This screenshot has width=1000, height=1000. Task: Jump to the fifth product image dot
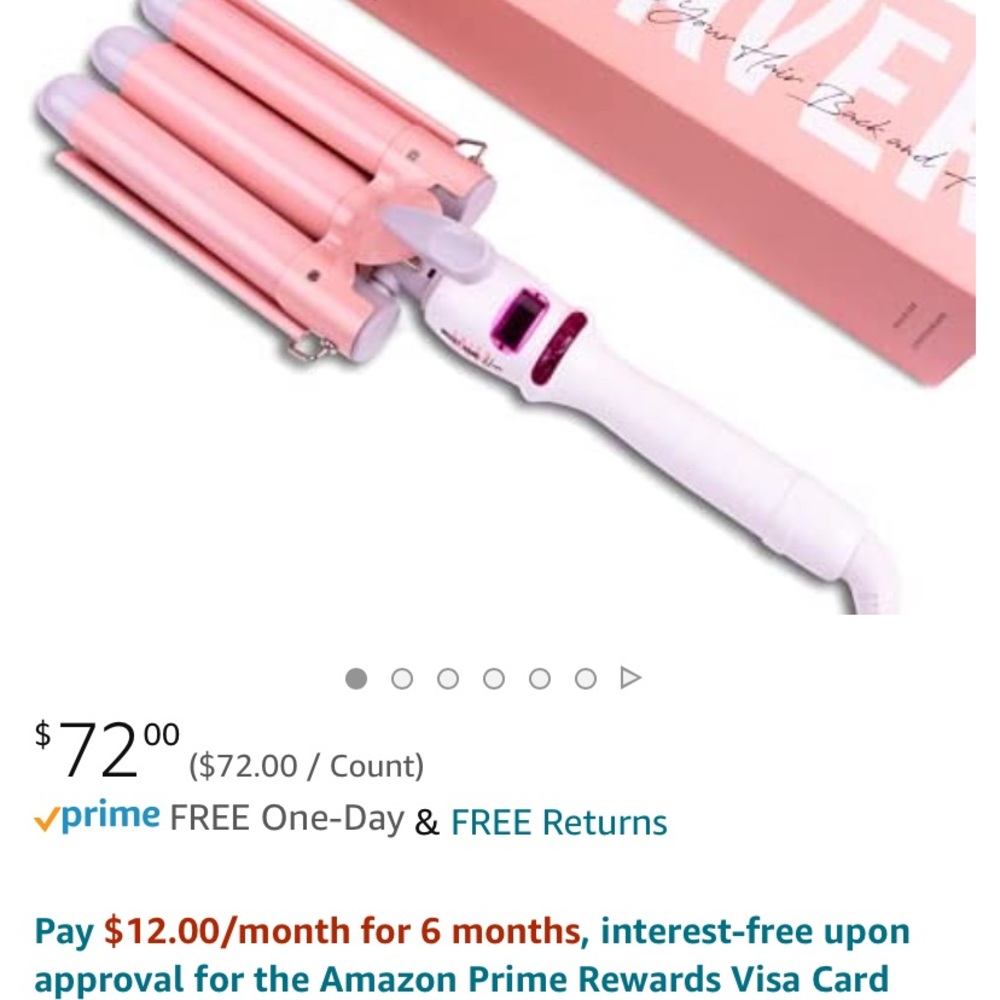click(x=540, y=679)
